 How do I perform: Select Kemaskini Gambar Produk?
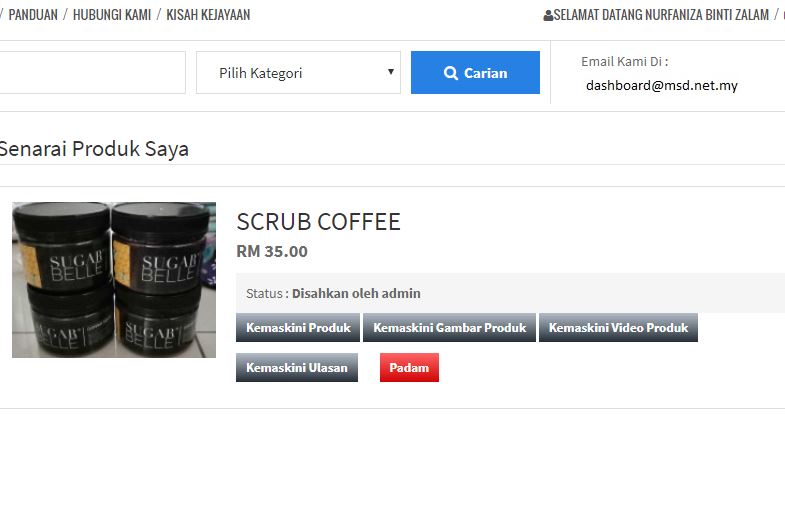click(449, 328)
